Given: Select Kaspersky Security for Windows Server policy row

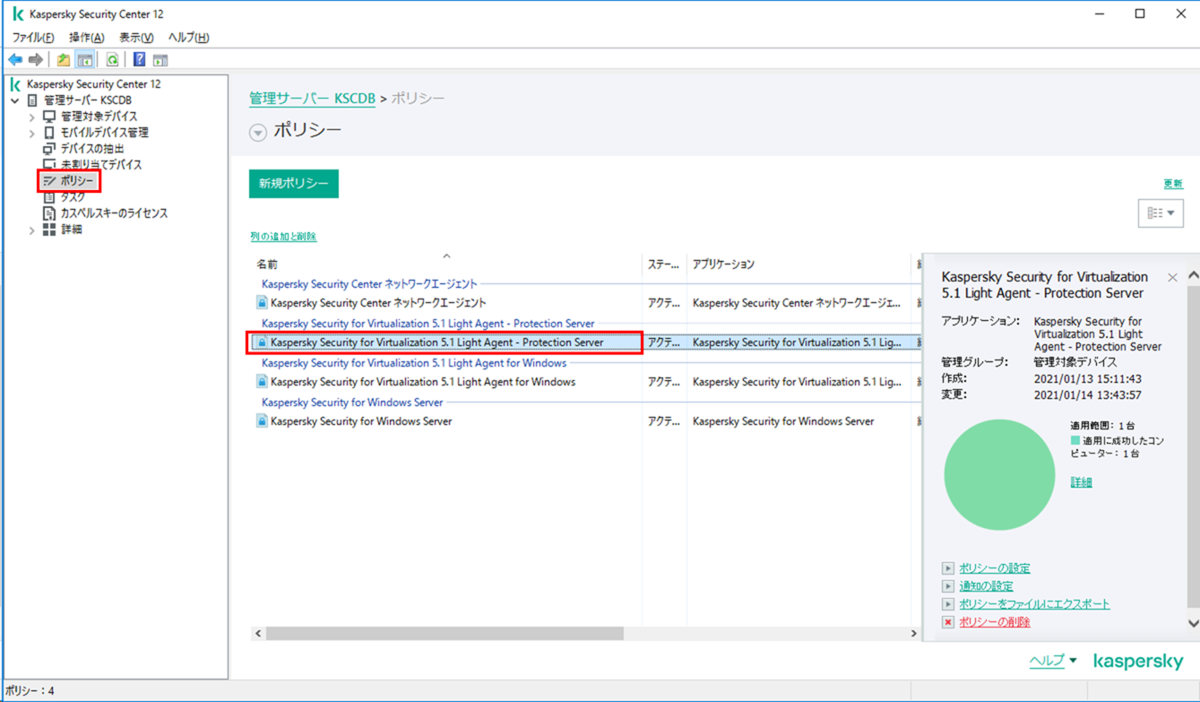Looking at the screenshot, I should click(584, 422).
